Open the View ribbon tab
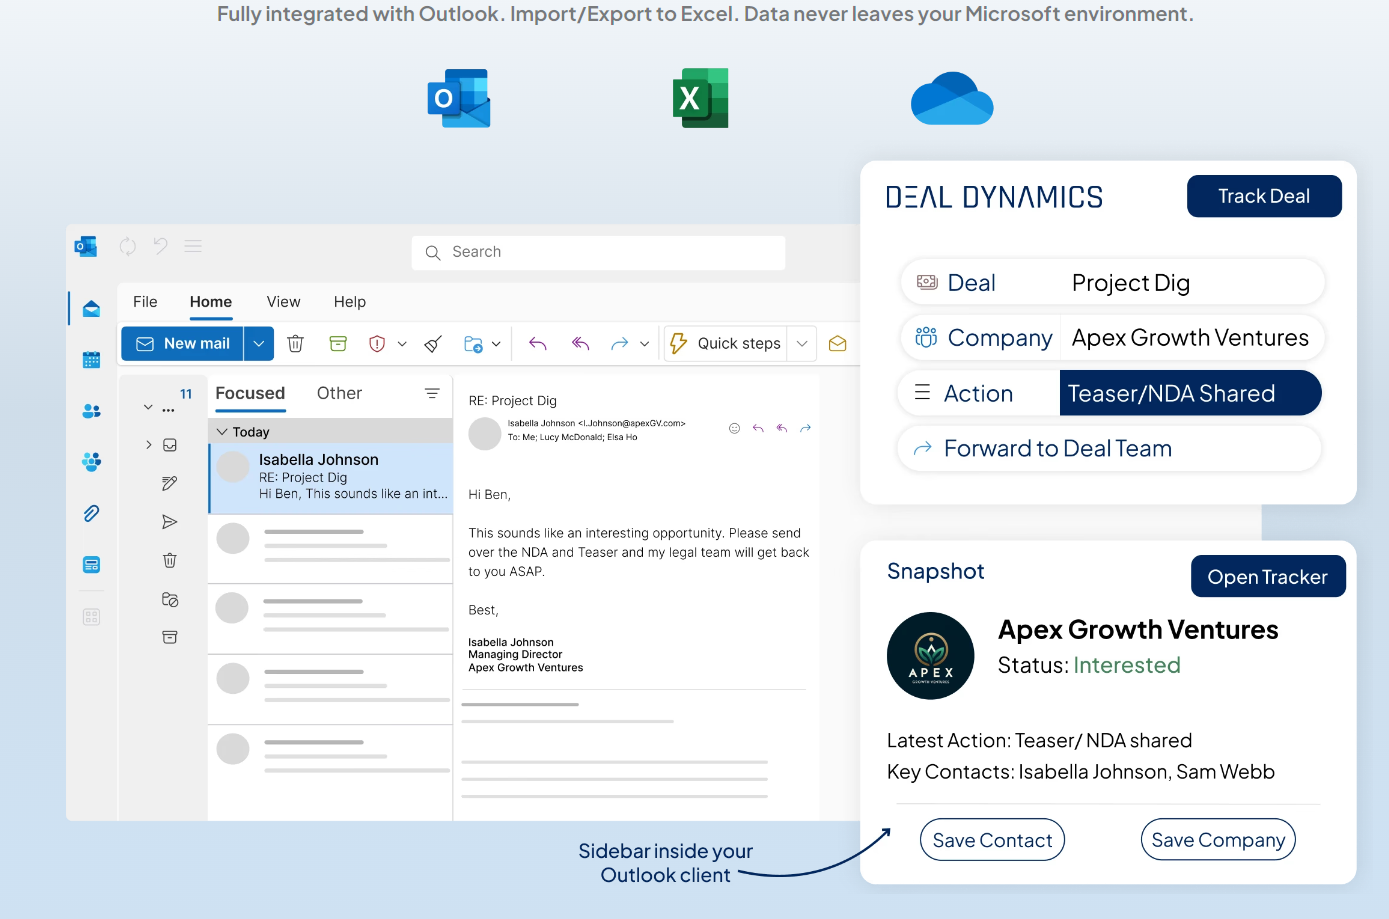The height and width of the screenshot is (919, 1389). [283, 302]
